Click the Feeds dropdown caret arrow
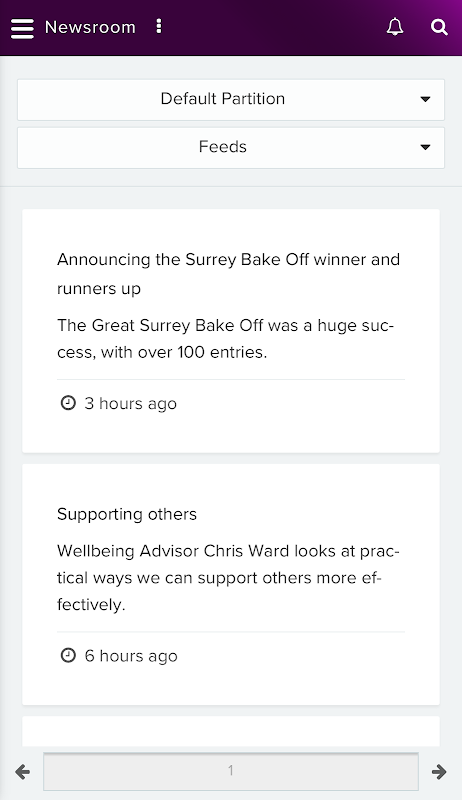The height and width of the screenshot is (800, 462). click(x=425, y=147)
